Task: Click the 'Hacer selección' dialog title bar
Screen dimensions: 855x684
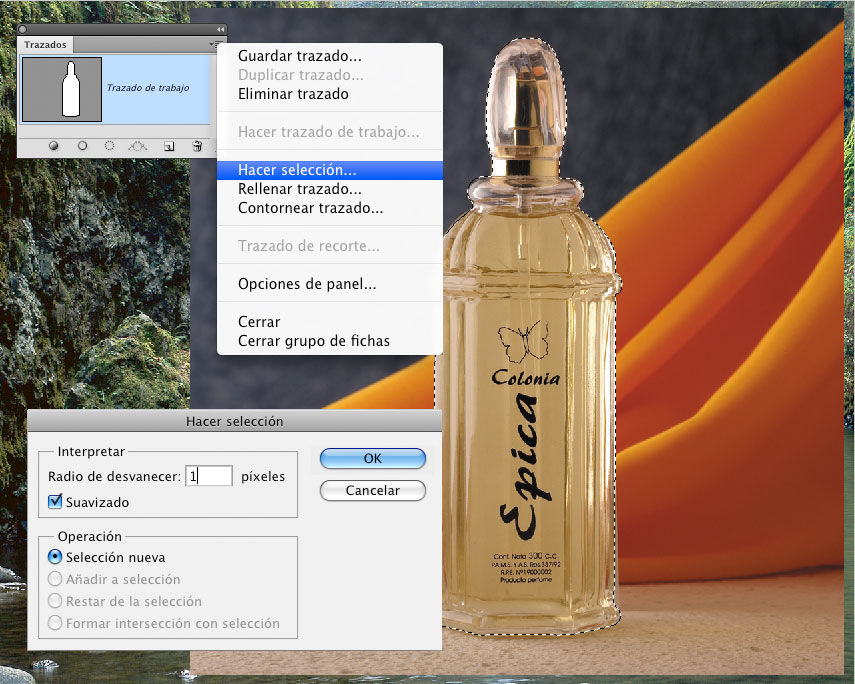Action: [x=234, y=421]
